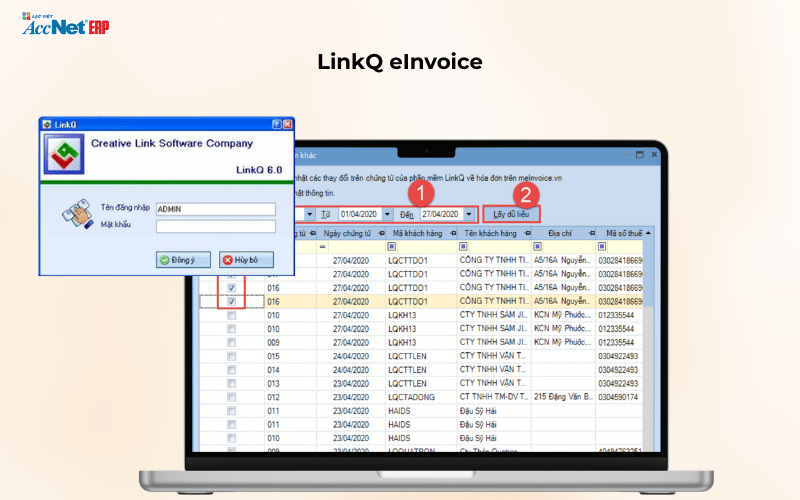Click filter icon under Mã khách hàng column
800x500 pixels.
[x=392, y=246]
